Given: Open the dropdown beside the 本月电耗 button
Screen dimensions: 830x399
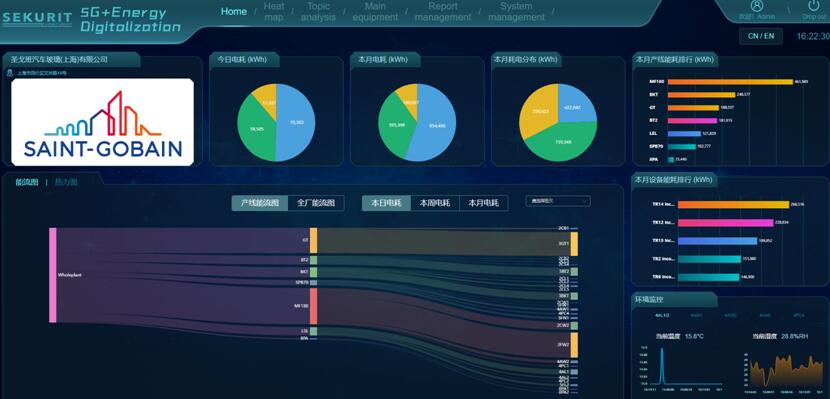Looking at the screenshot, I should coord(558,201).
